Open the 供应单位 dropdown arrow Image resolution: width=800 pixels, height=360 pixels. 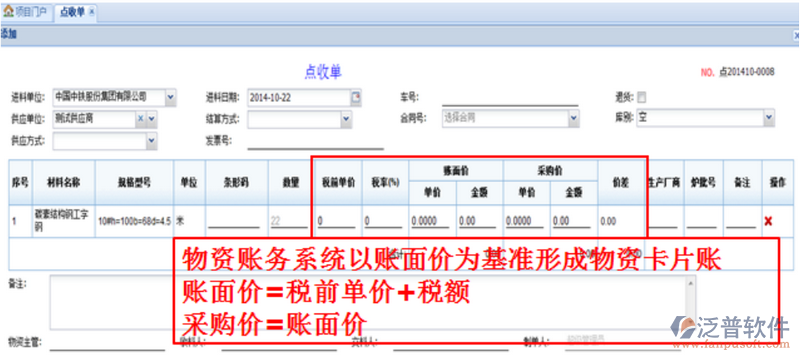[x=152, y=119]
